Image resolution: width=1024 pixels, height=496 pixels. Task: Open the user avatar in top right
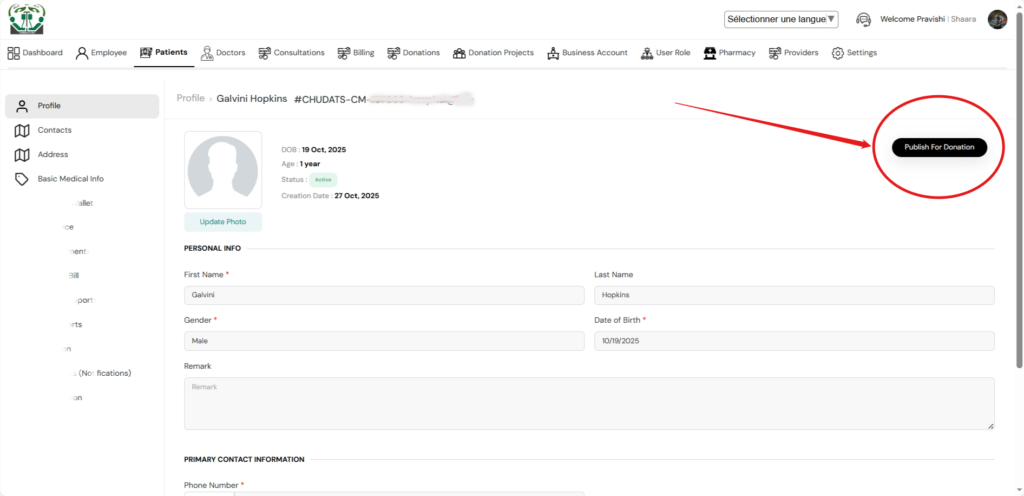(x=997, y=19)
